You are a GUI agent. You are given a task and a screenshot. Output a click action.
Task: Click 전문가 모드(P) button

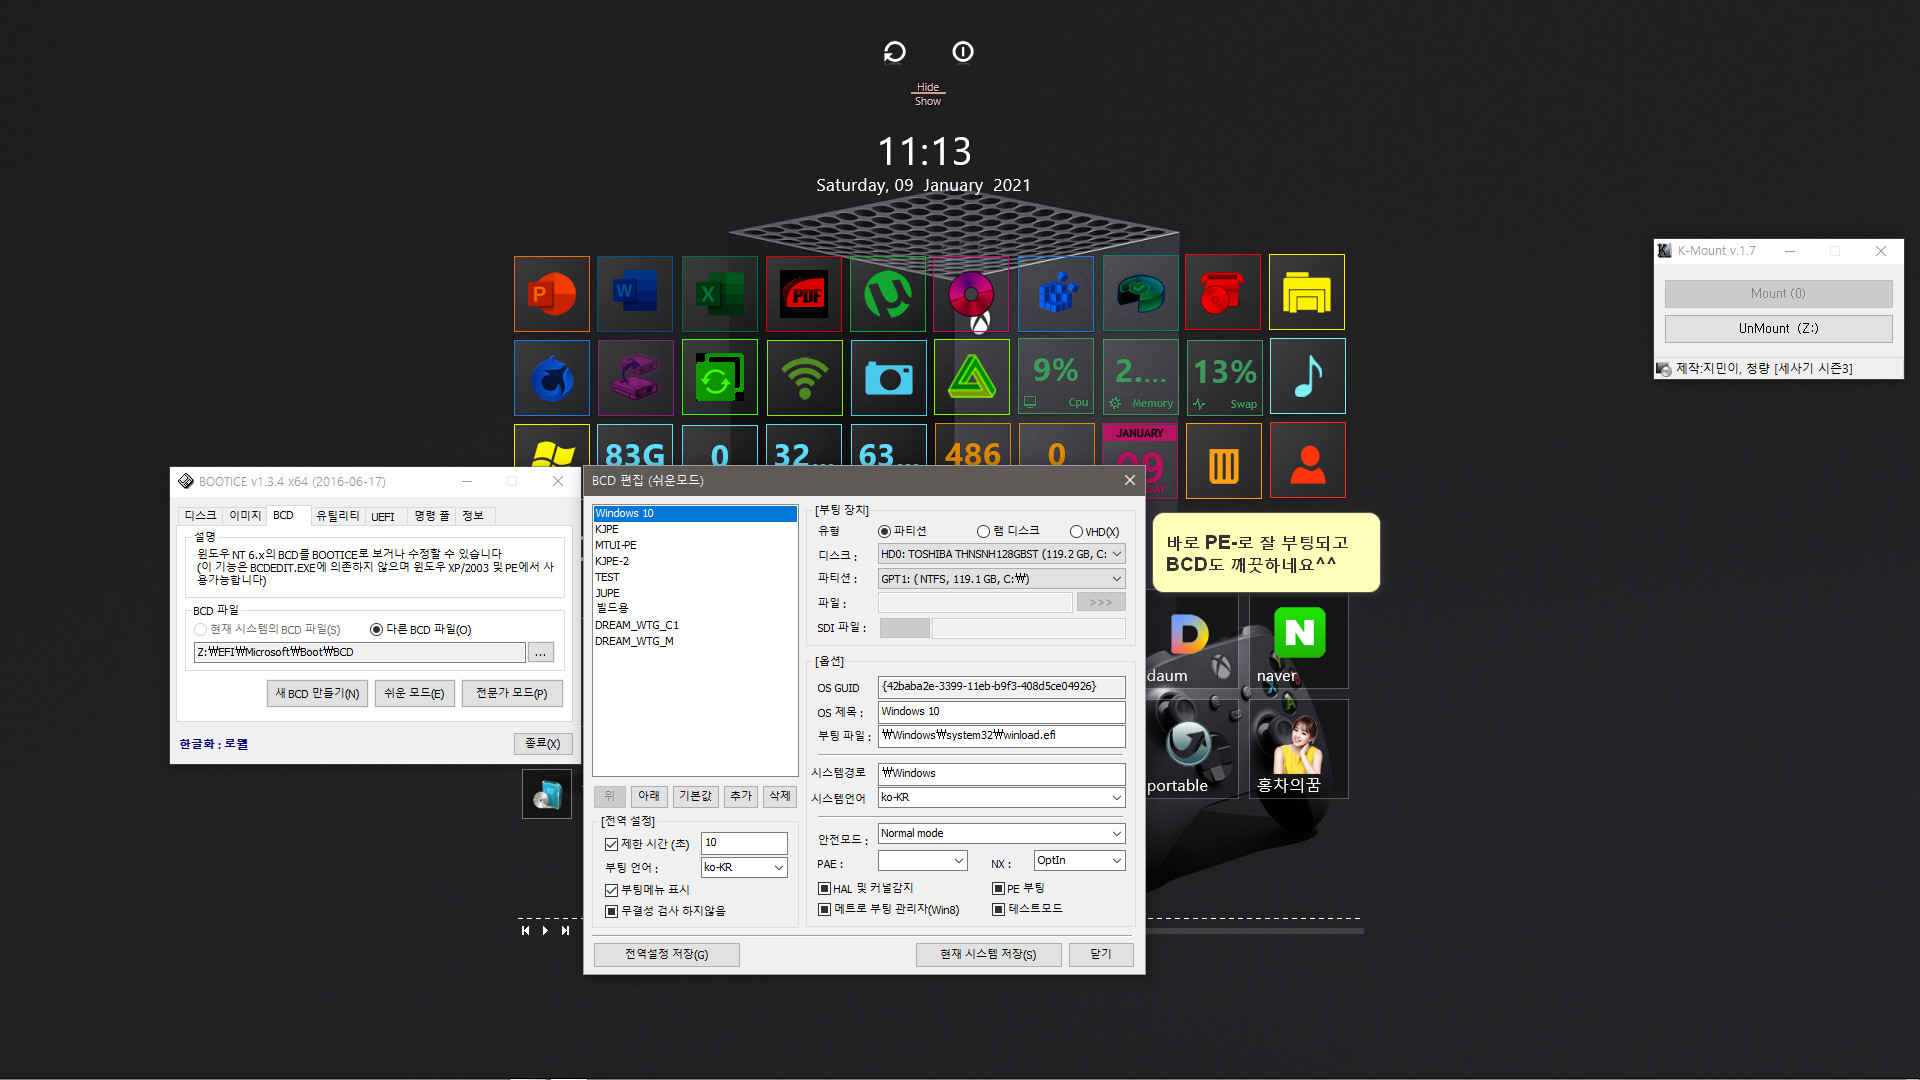(512, 693)
